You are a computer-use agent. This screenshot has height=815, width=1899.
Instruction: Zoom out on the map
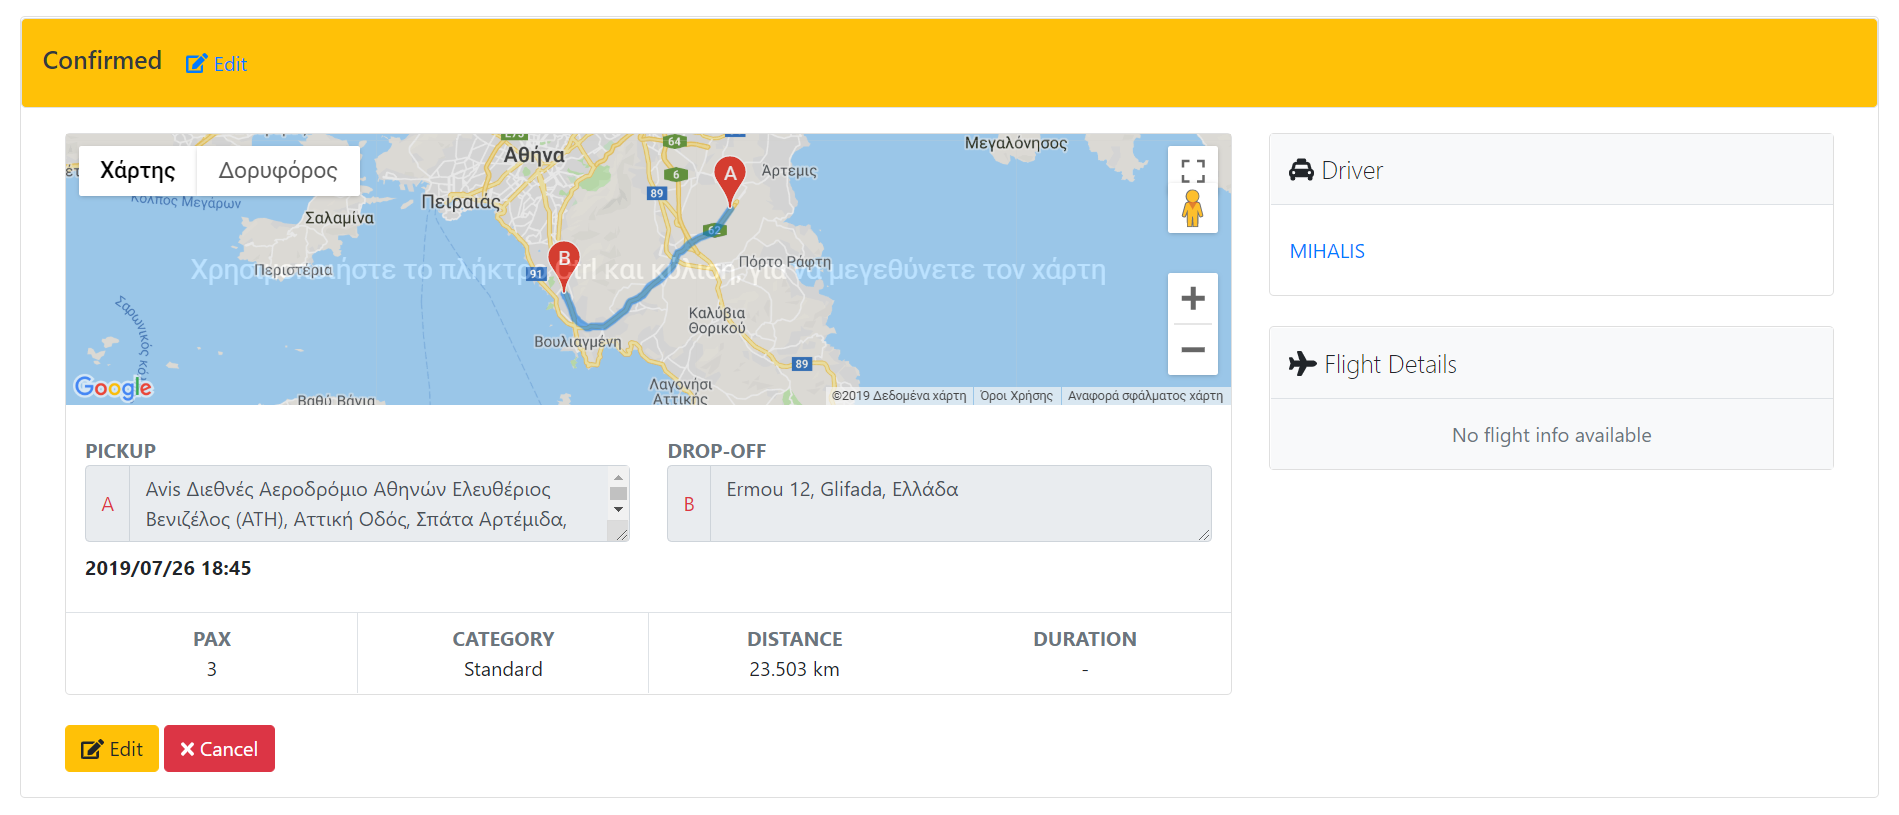click(1192, 350)
